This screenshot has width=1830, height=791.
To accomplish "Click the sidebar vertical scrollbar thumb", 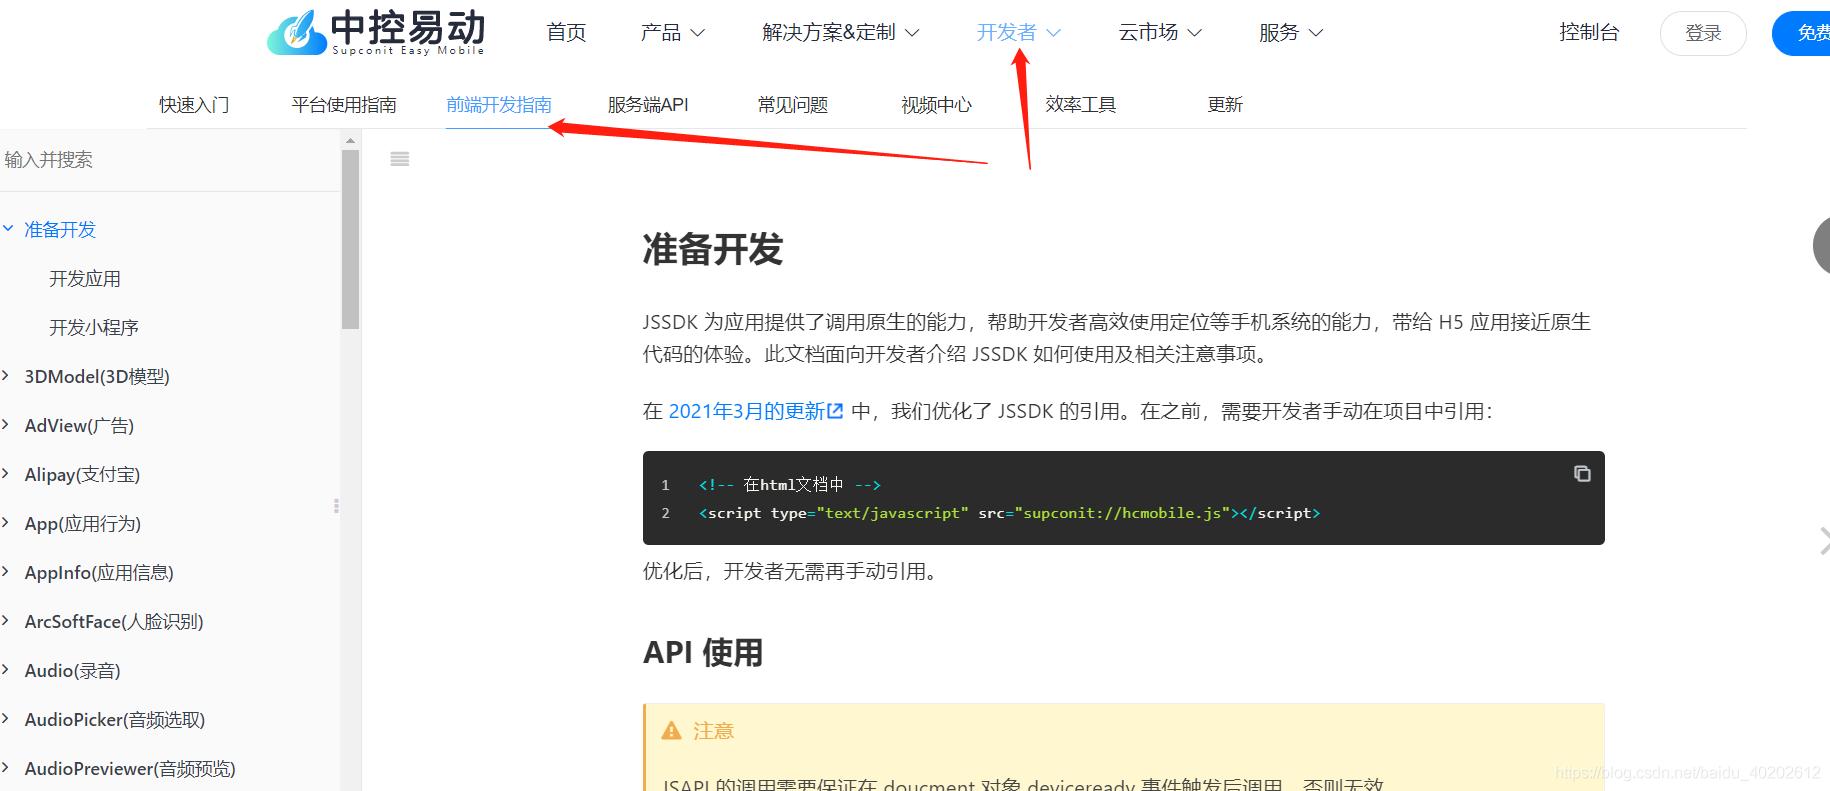I will click(x=350, y=239).
